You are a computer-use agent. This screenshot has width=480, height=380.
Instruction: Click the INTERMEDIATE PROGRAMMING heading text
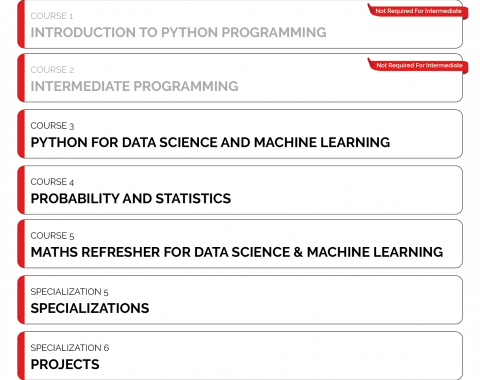(x=134, y=86)
